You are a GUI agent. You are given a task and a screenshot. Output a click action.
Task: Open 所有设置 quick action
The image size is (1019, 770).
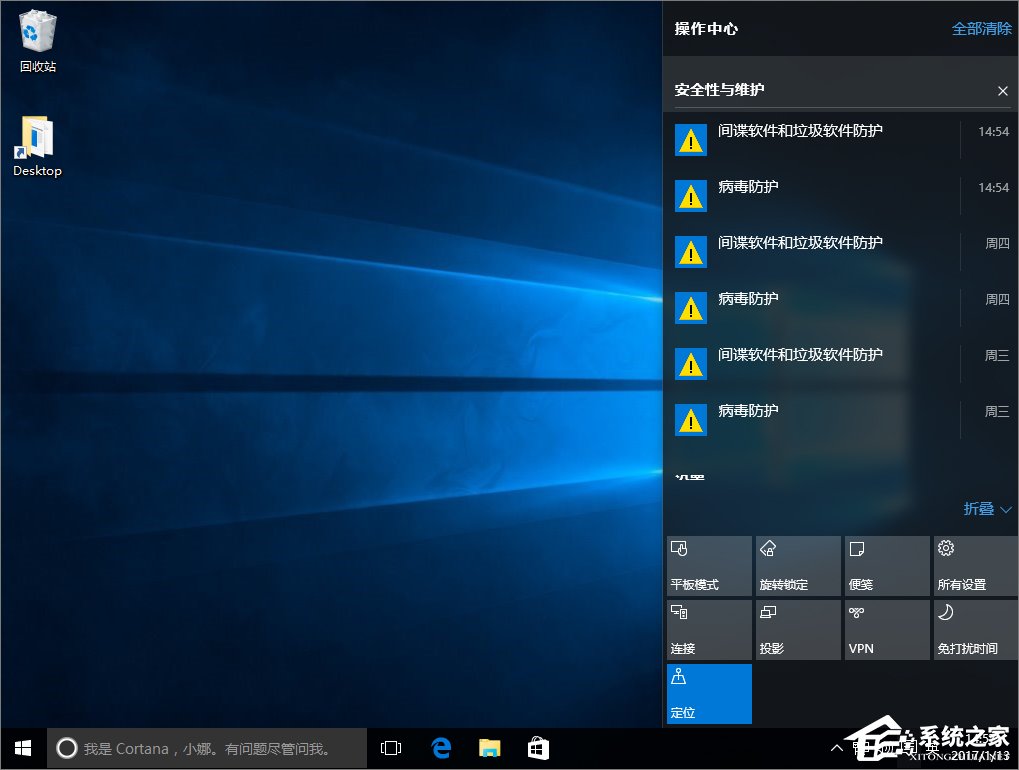point(975,565)
